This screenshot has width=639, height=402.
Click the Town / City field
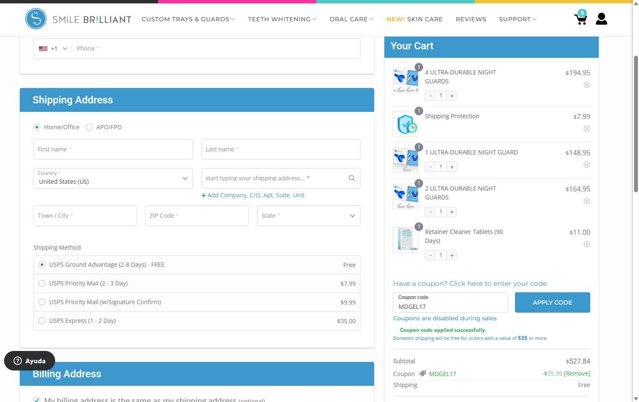tap(85, 216)
